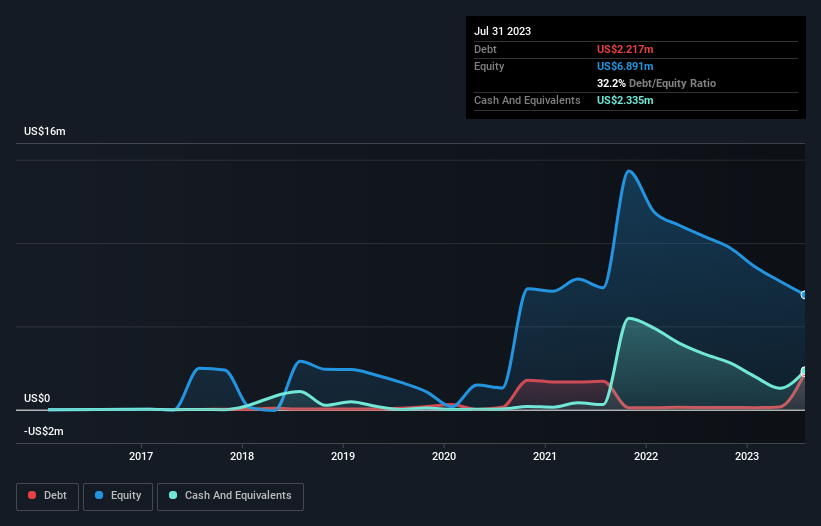Select the 2022 x-axis label
The height and width of the screenshot is (526, 821).
click(646, 456)
